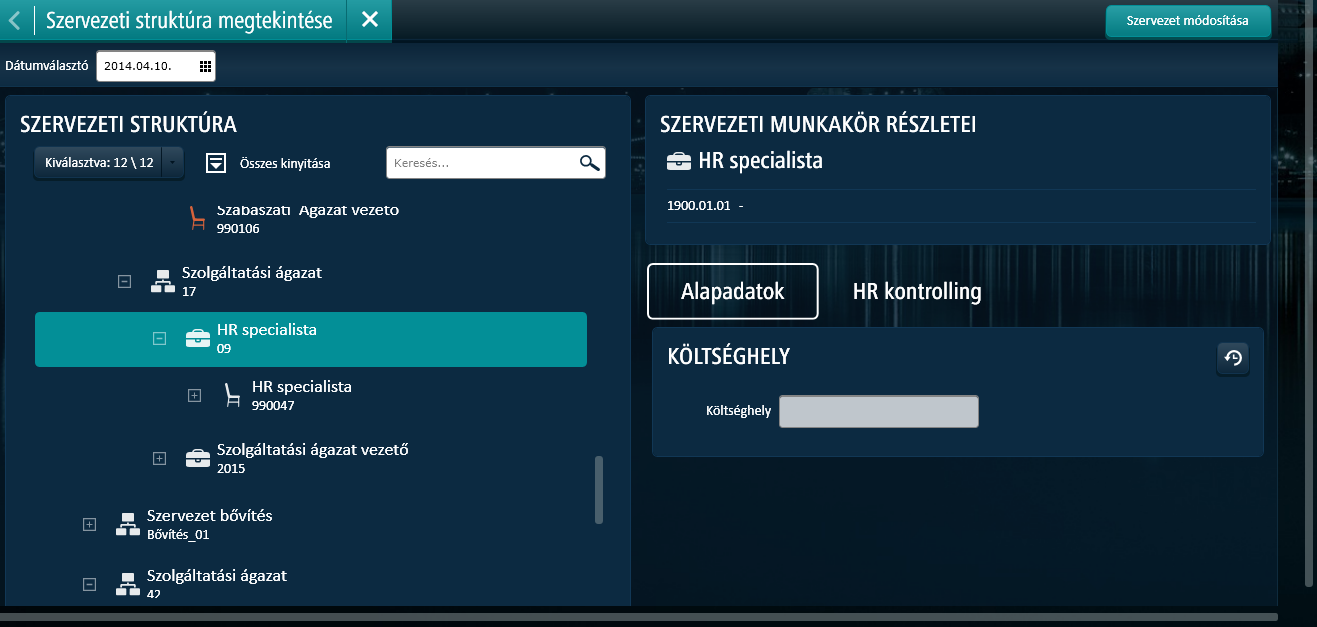Screen dimensions: 1317x627
Task: Collapse the Szolgáltatási ágazat 17 node
Action: point(124,282)
